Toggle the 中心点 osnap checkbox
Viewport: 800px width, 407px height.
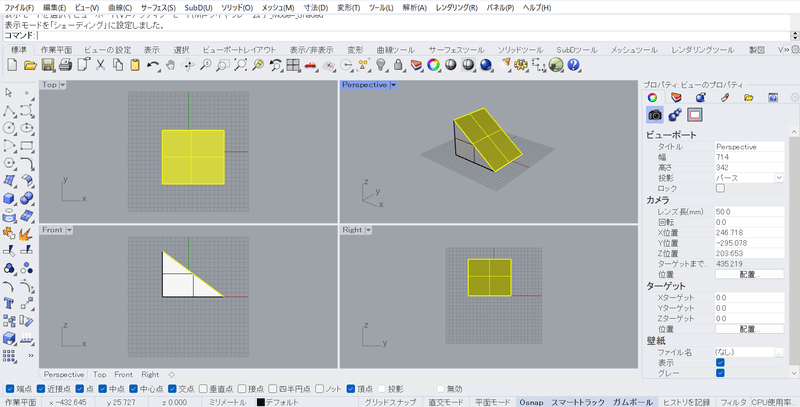(133, 389)
